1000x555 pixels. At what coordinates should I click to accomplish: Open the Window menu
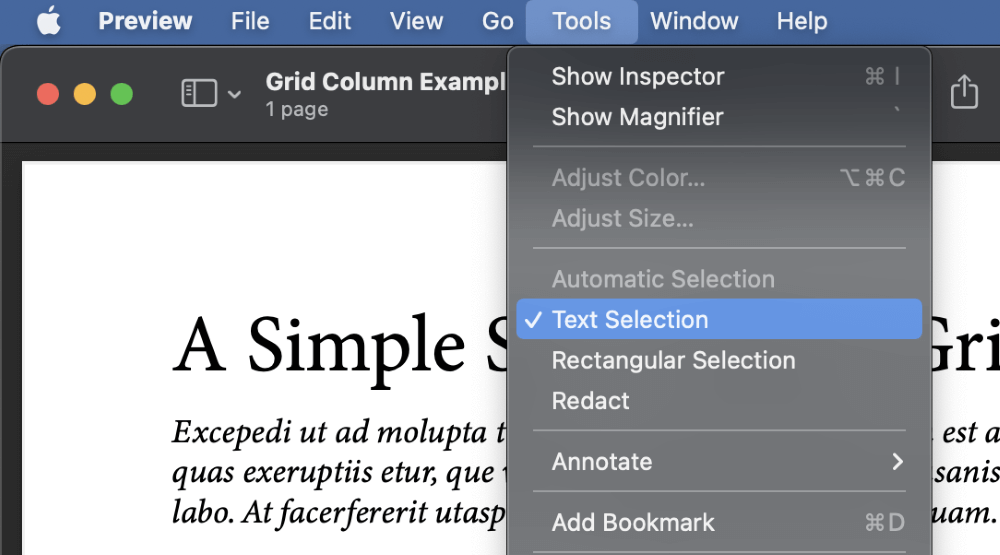694,21
